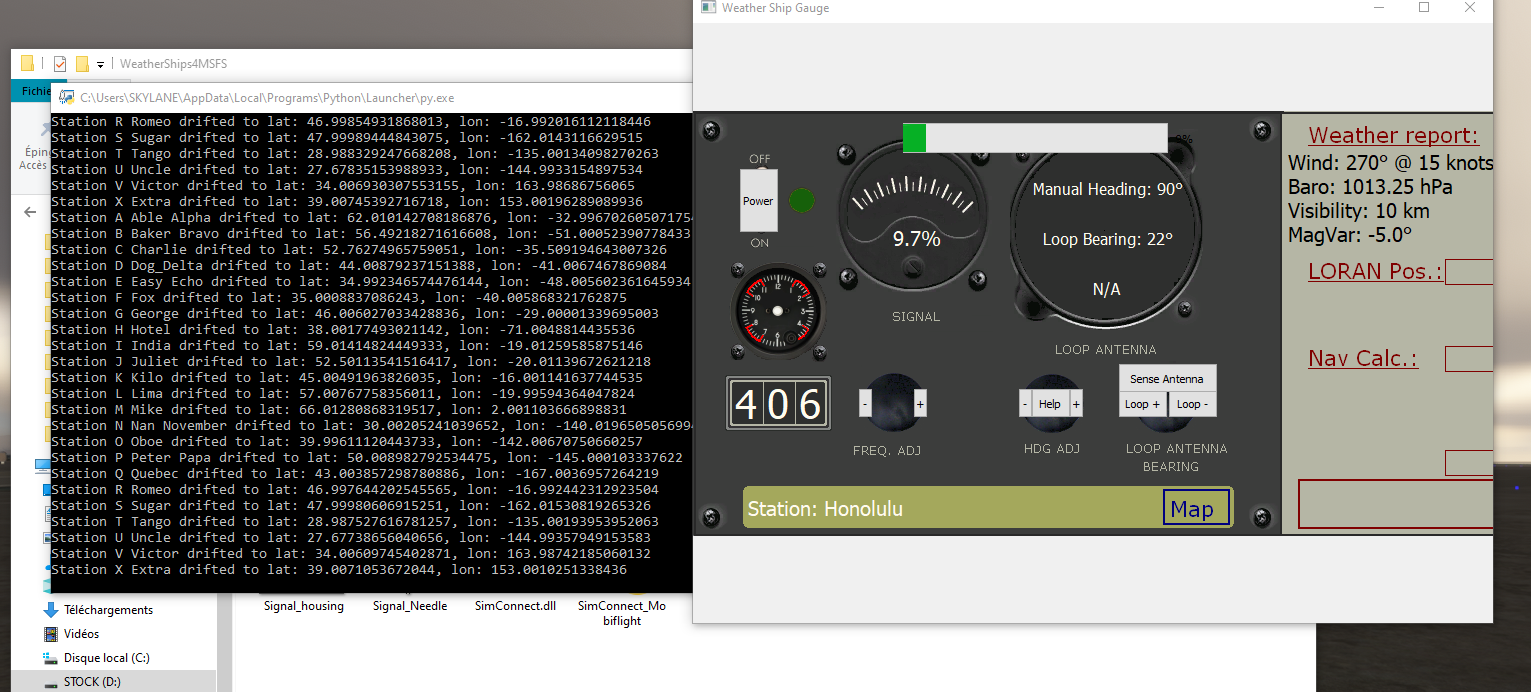Click the Station F Fox console line

[339, 297]
